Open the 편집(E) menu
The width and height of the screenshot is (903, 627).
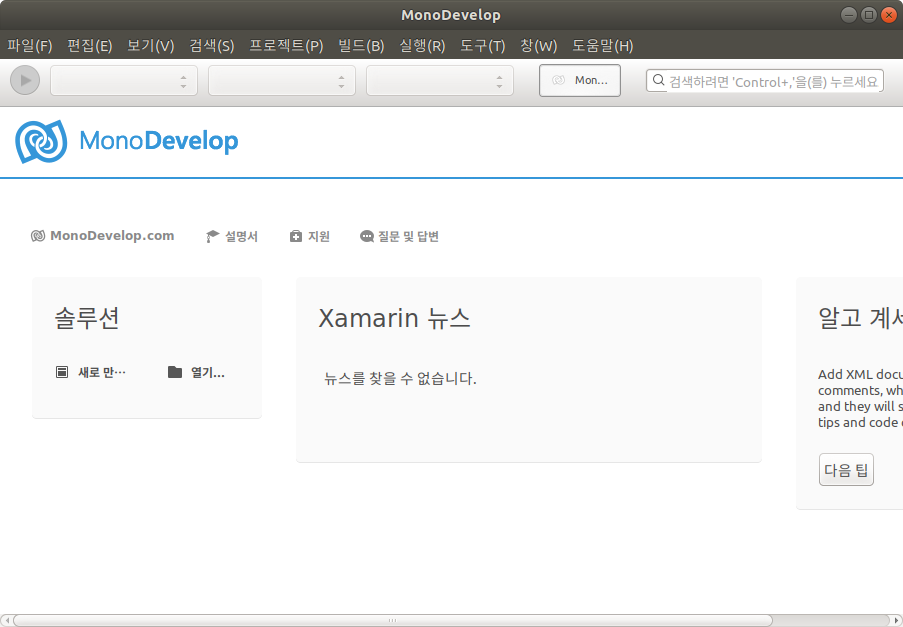pyautogui.click(x=89, y=46)
